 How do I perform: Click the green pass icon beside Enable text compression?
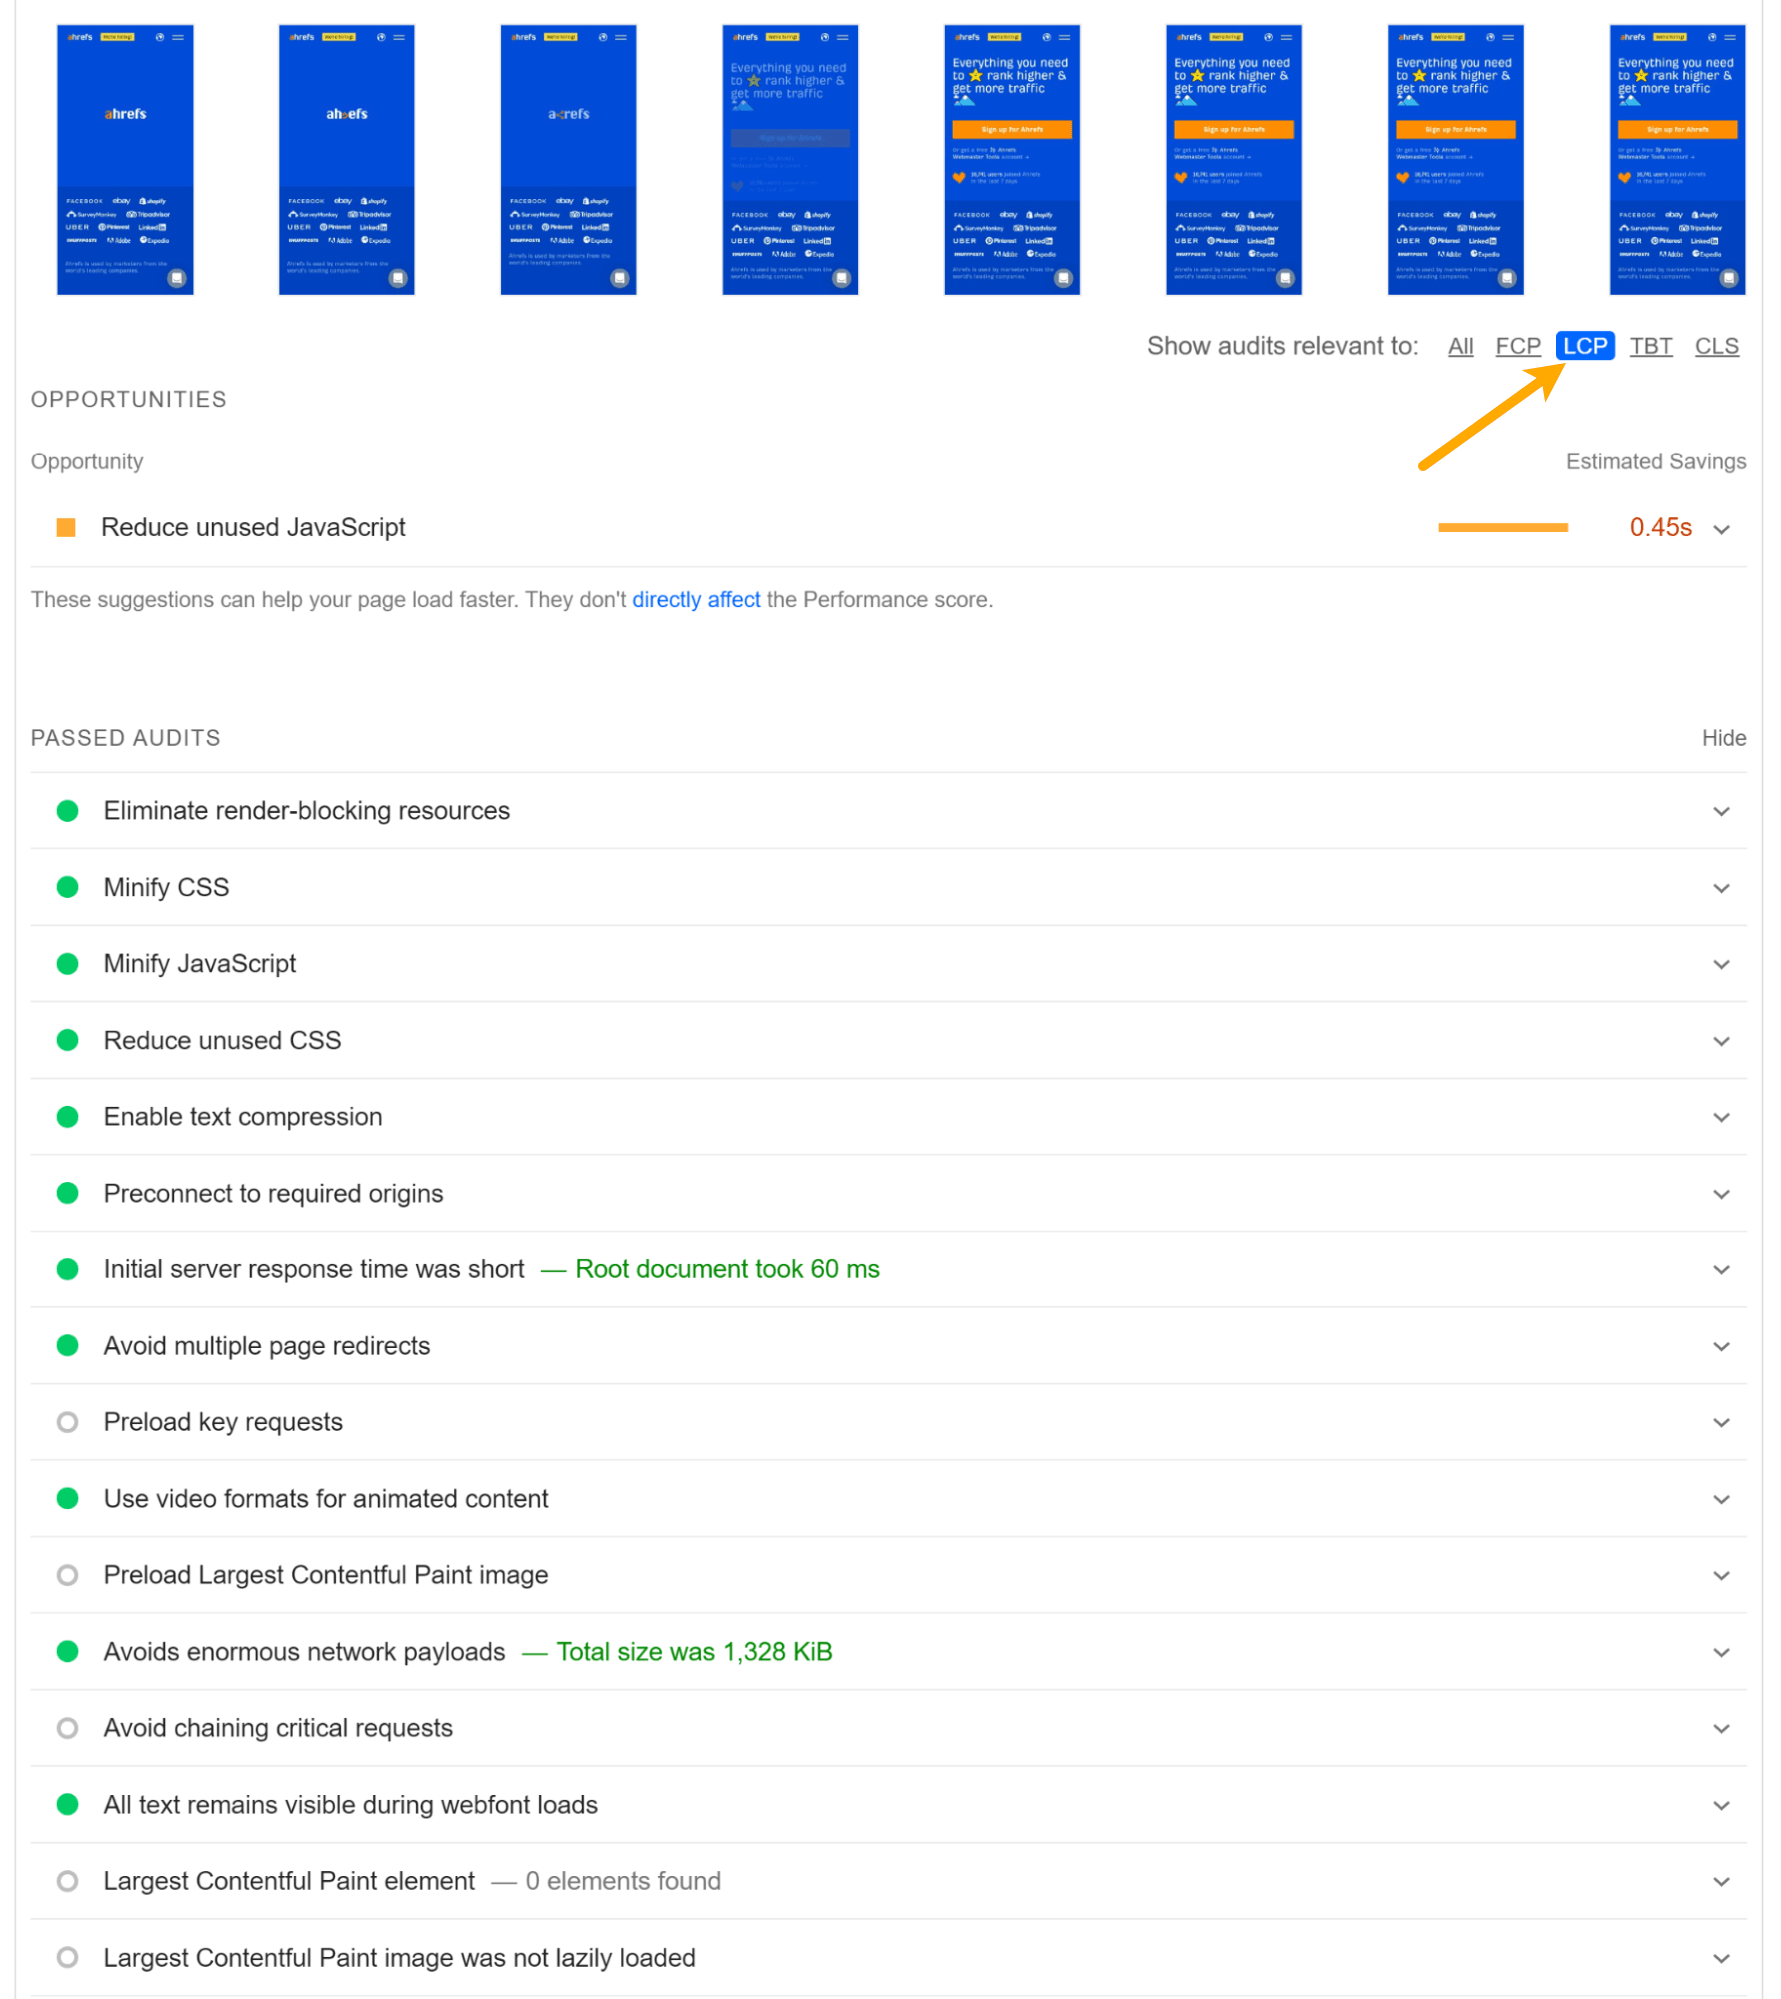(x=67, y=1117)
